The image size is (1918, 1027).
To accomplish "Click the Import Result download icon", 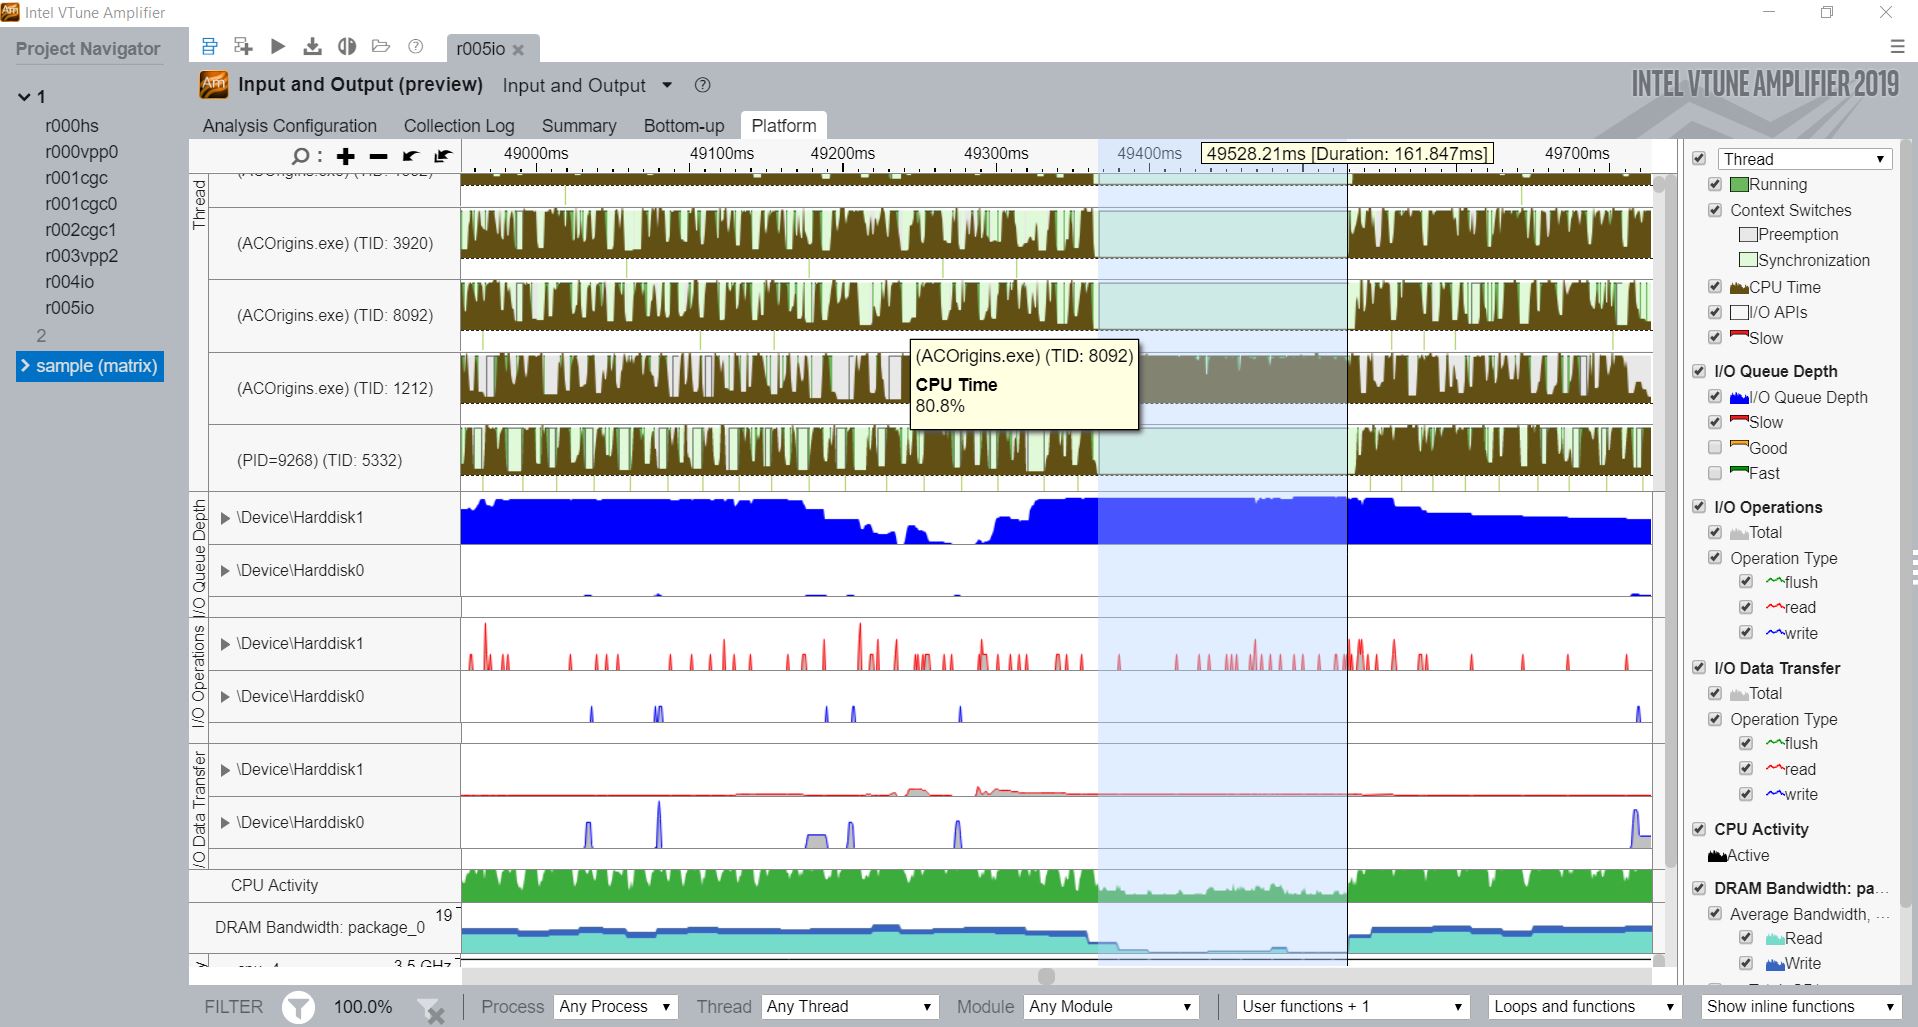I will (x=312, y=46).
